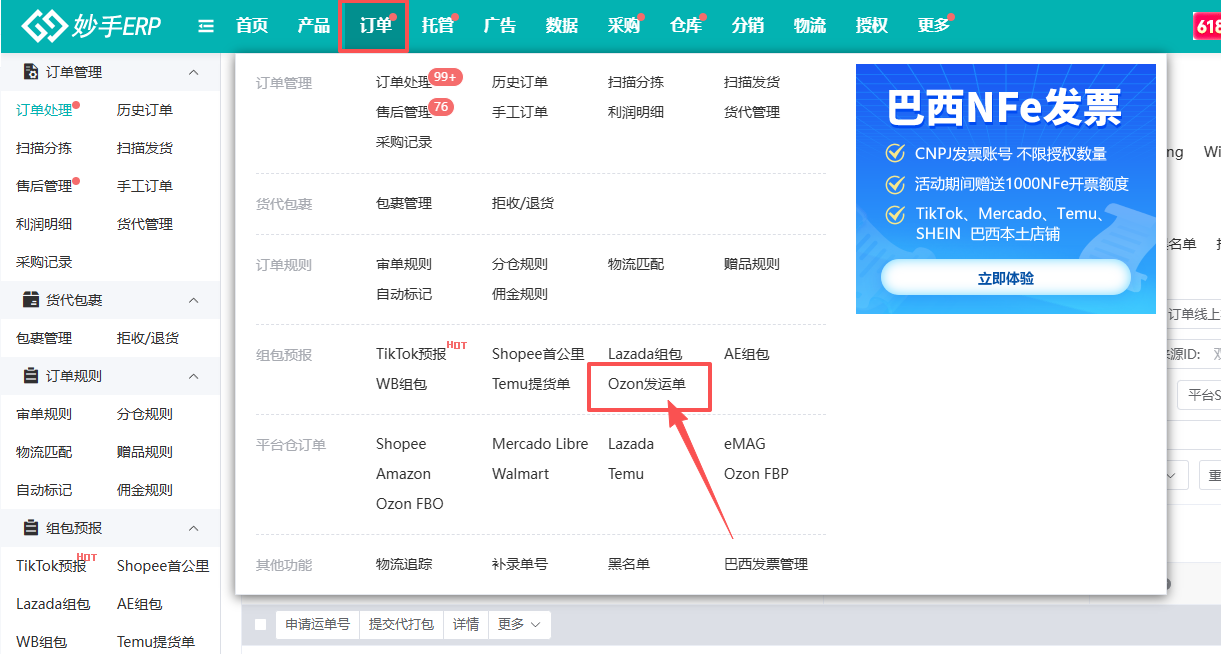
Task: Collapse the 货代包裹 sidebar section
Action: click(194, 300)
